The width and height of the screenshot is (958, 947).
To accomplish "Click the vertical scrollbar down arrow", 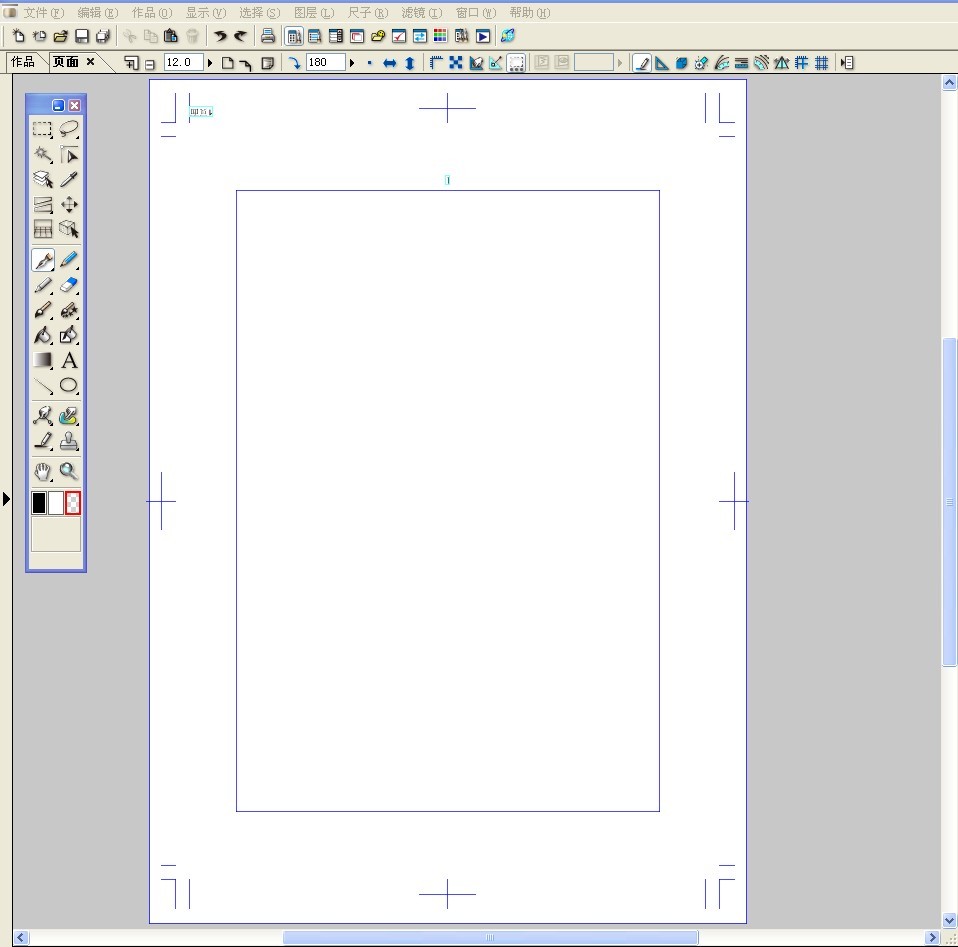I will [x=949, y=920].
